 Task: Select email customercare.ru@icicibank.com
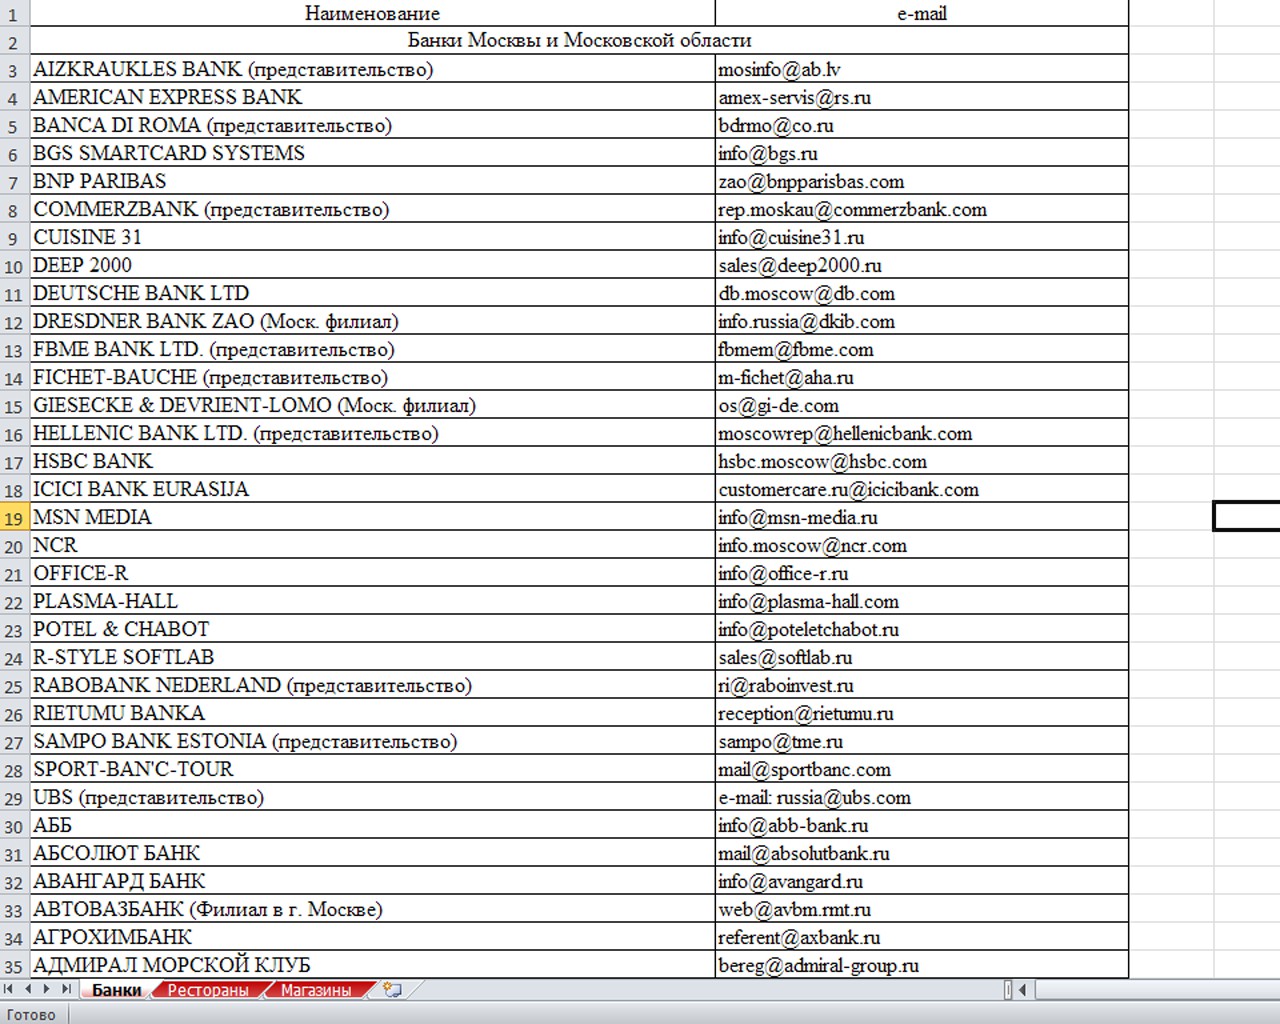tap(922, 489)
